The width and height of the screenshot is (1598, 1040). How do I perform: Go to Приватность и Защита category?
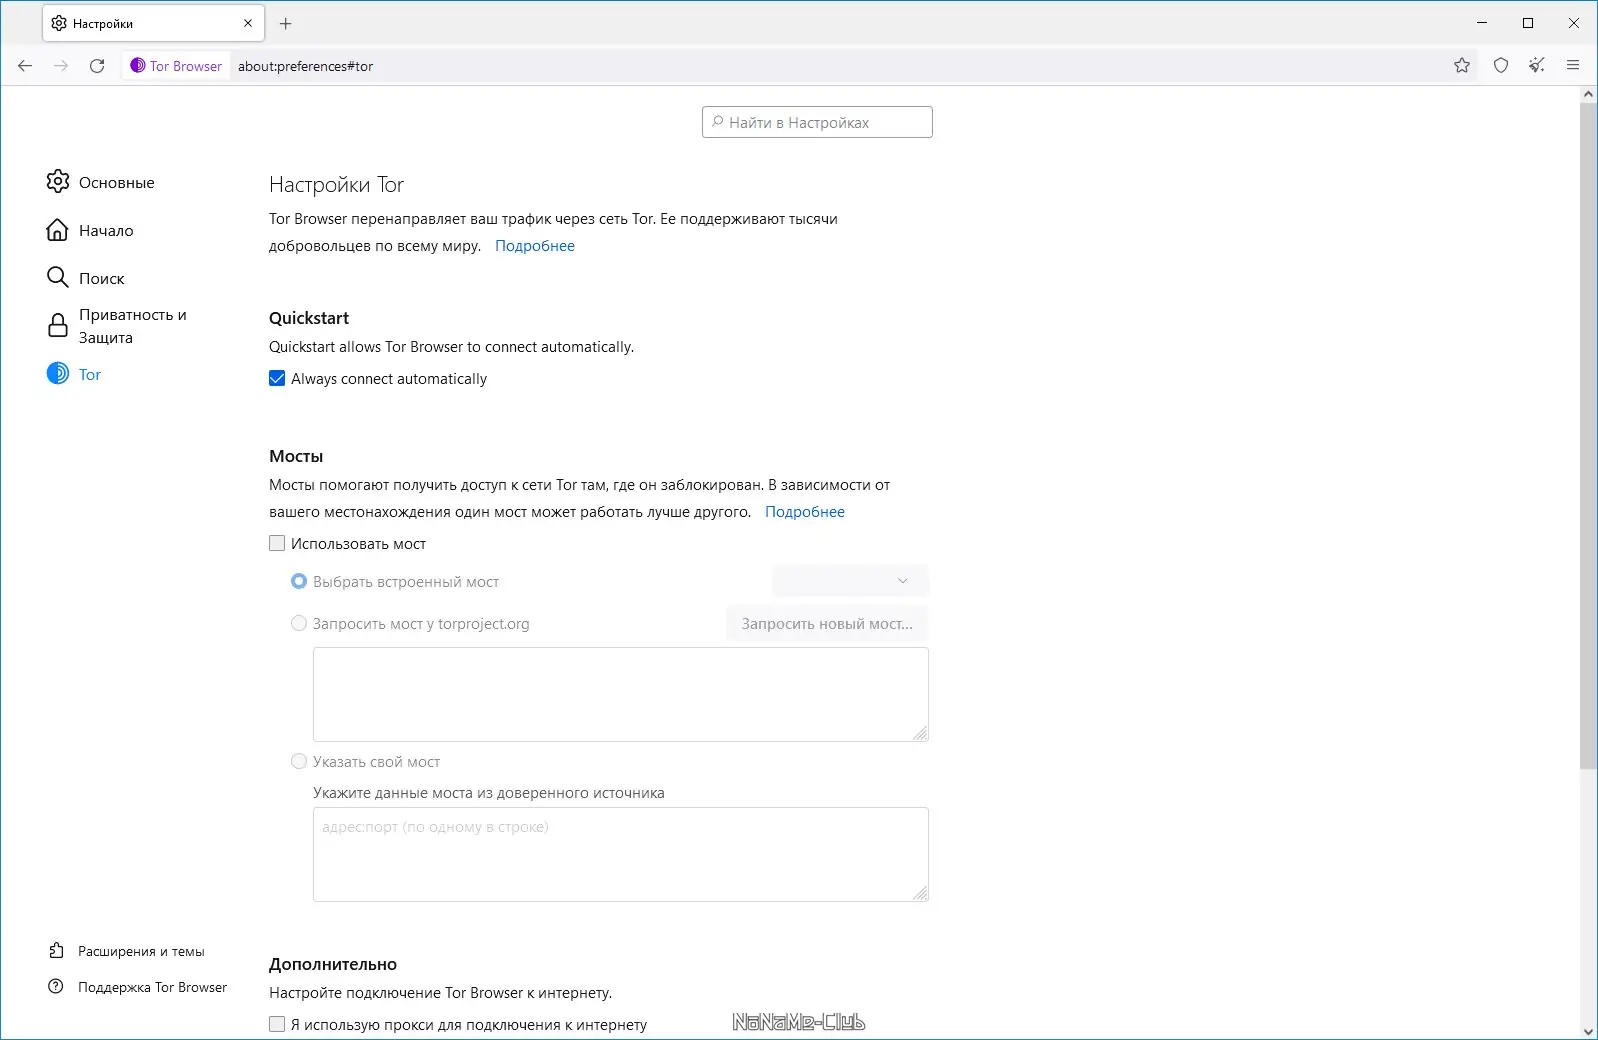(132, 326)
